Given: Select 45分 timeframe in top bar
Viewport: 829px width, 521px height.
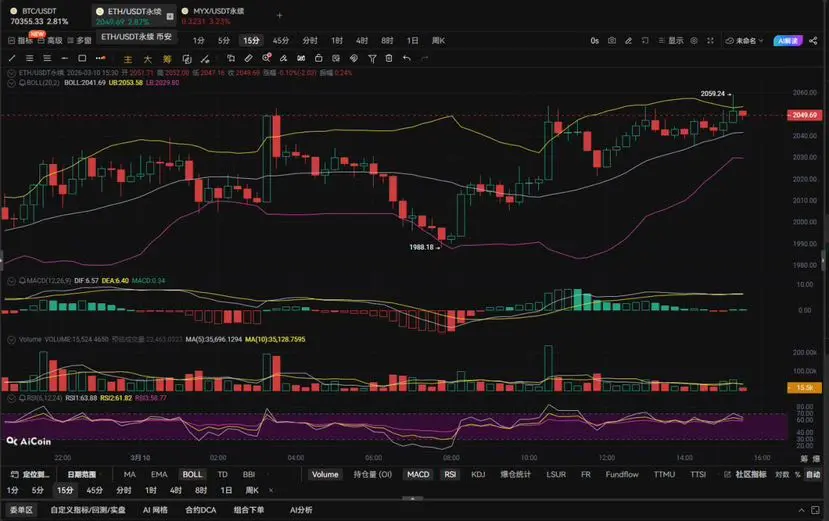Looking at the screenshot, I should [x=281, y=41].
